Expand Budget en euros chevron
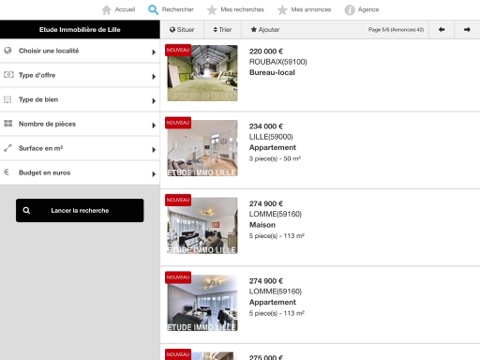The height and width of the screenshot is (360, 480). [x=154, y=174]
